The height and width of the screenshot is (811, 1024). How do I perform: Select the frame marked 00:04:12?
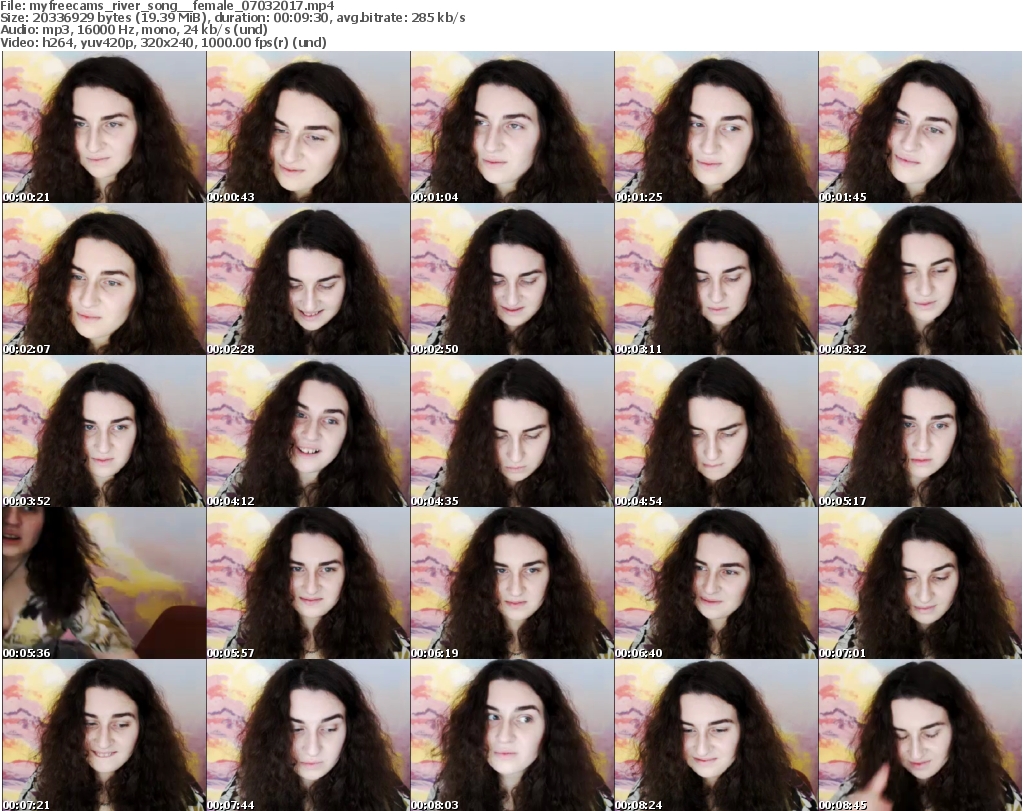(308, 431)
